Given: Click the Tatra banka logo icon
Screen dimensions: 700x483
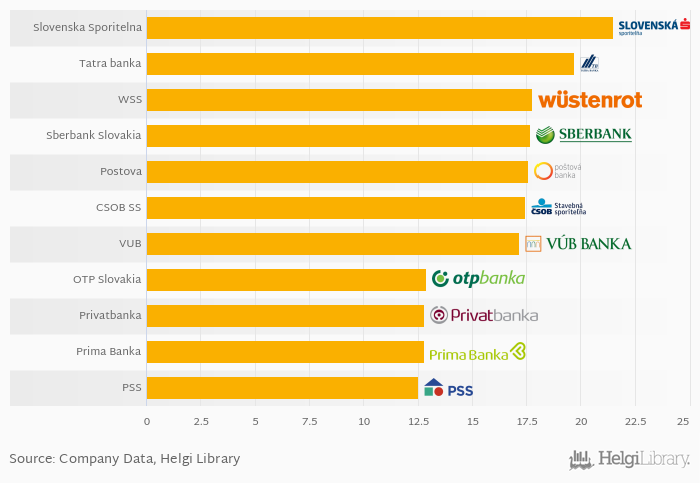Looking at the screenshot, I should (589, 63).
